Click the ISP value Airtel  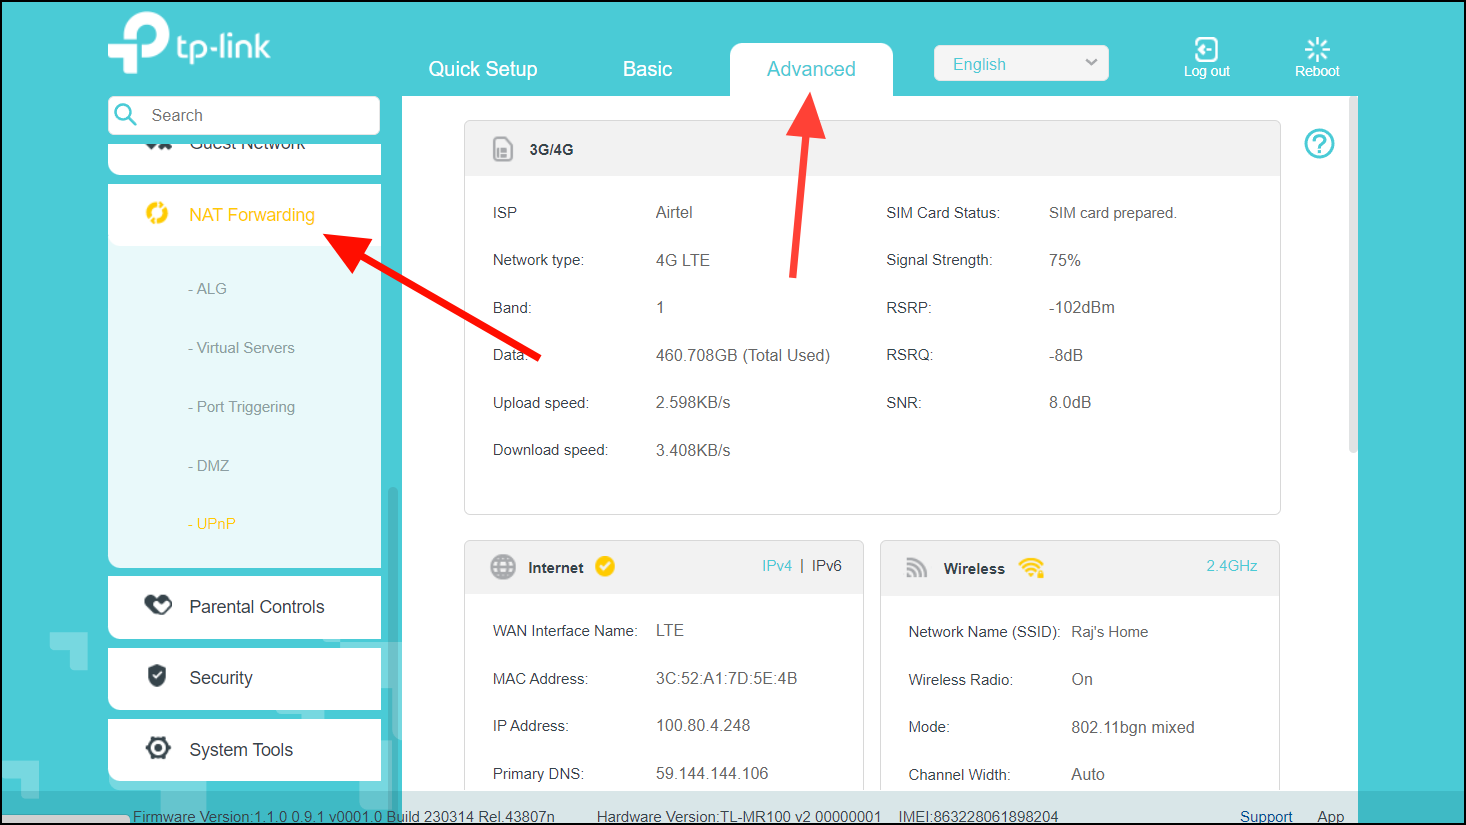coord(674,213)
